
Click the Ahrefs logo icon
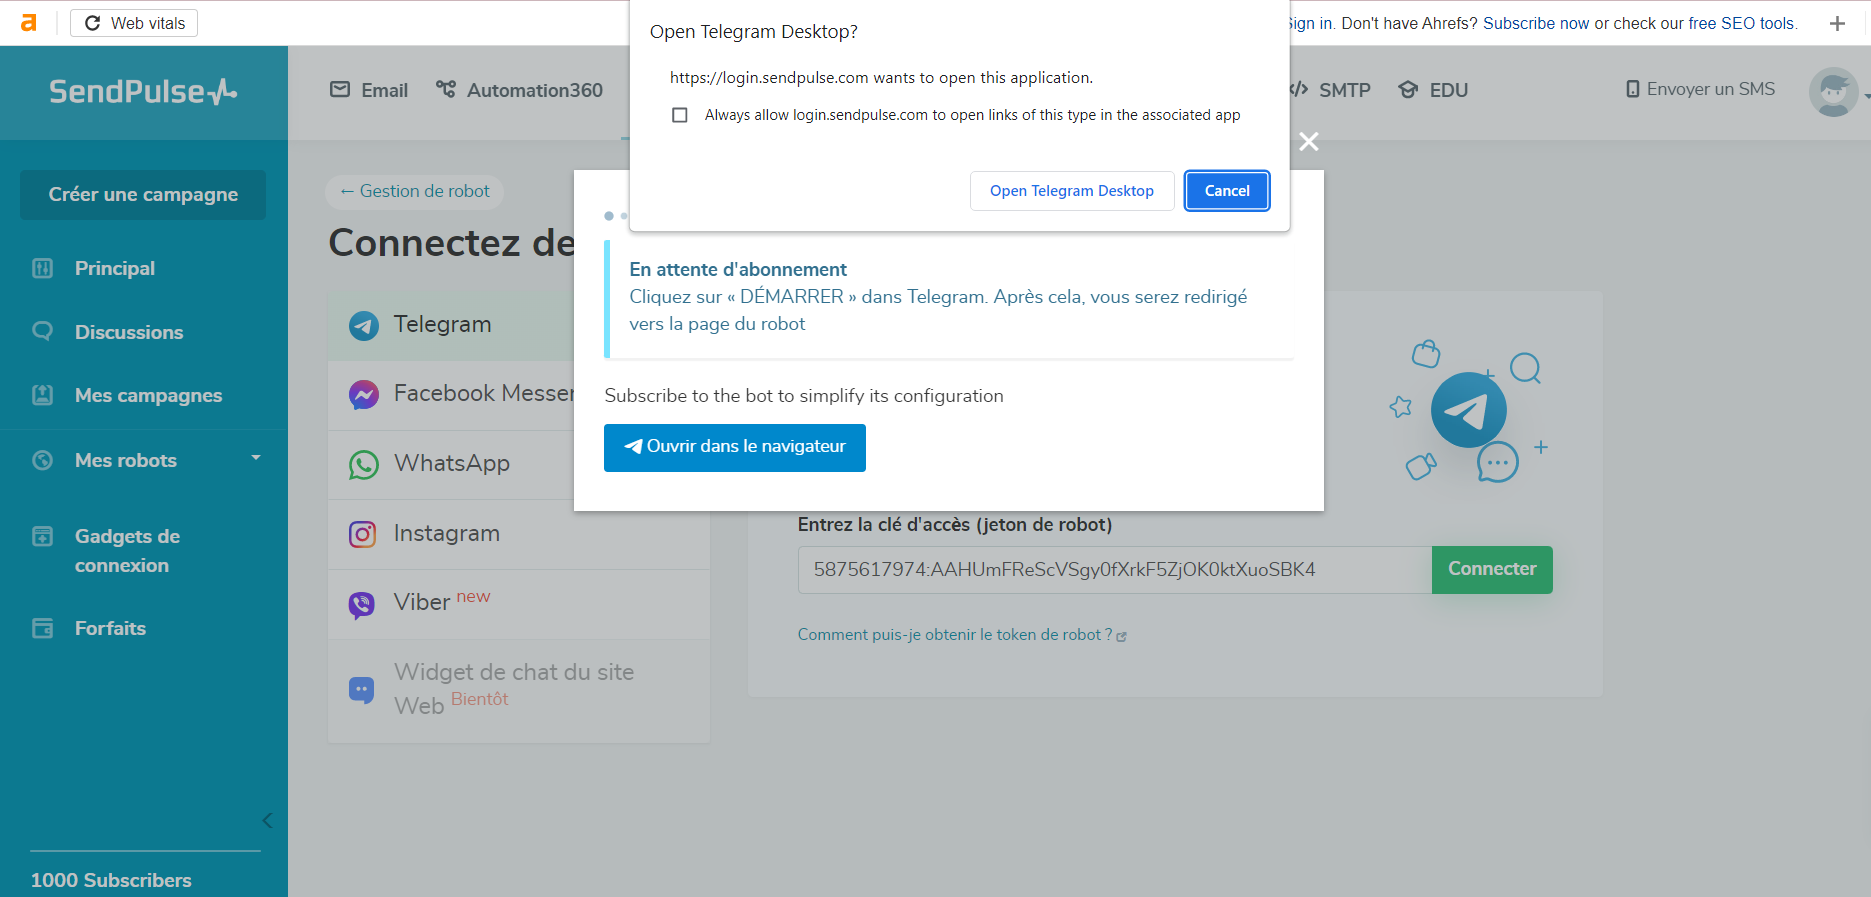click(x=29, y=23)
